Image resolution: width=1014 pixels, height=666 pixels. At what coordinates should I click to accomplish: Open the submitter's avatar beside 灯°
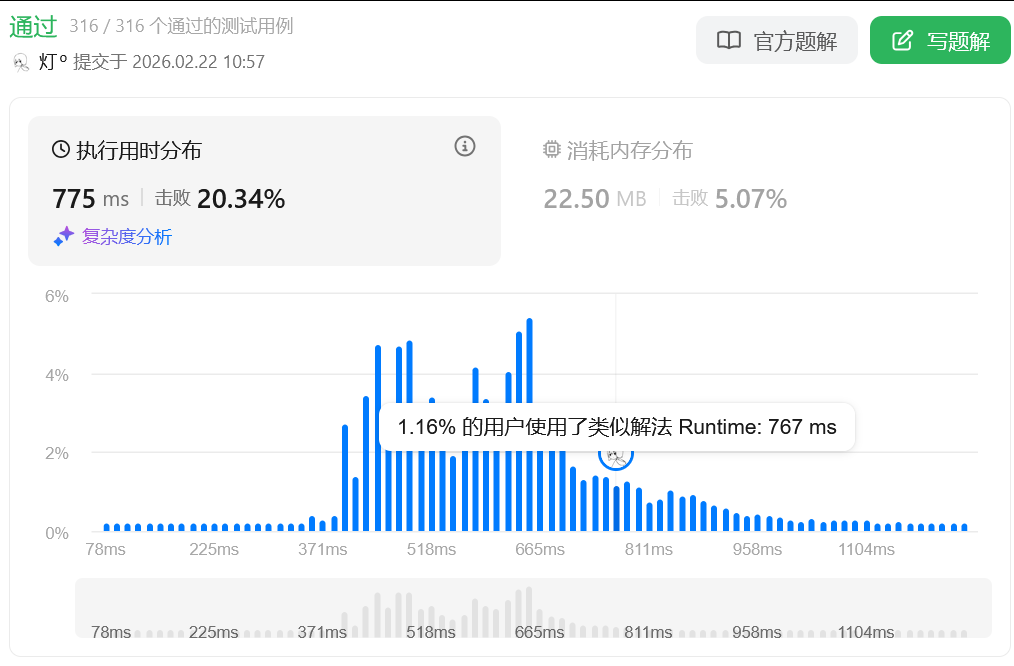(x=21, y=62)
